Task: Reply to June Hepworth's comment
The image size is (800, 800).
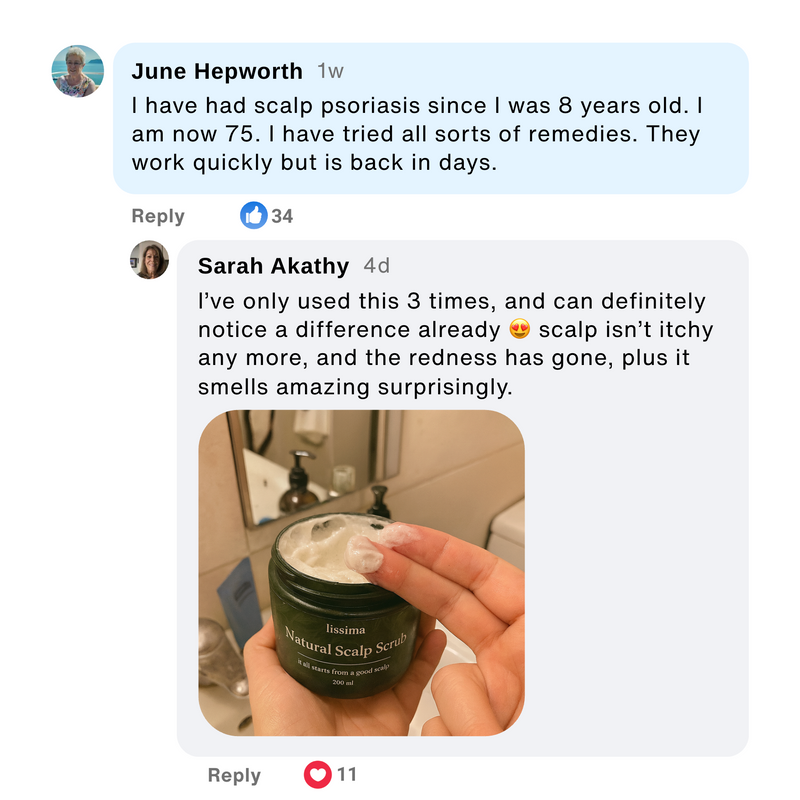Action: 158,216
